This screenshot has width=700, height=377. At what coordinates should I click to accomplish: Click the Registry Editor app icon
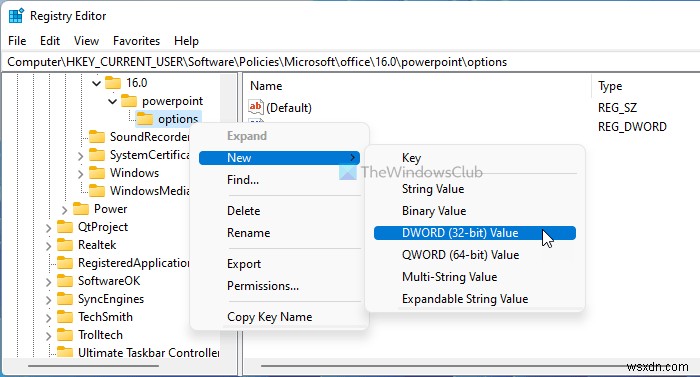point(16,16)
